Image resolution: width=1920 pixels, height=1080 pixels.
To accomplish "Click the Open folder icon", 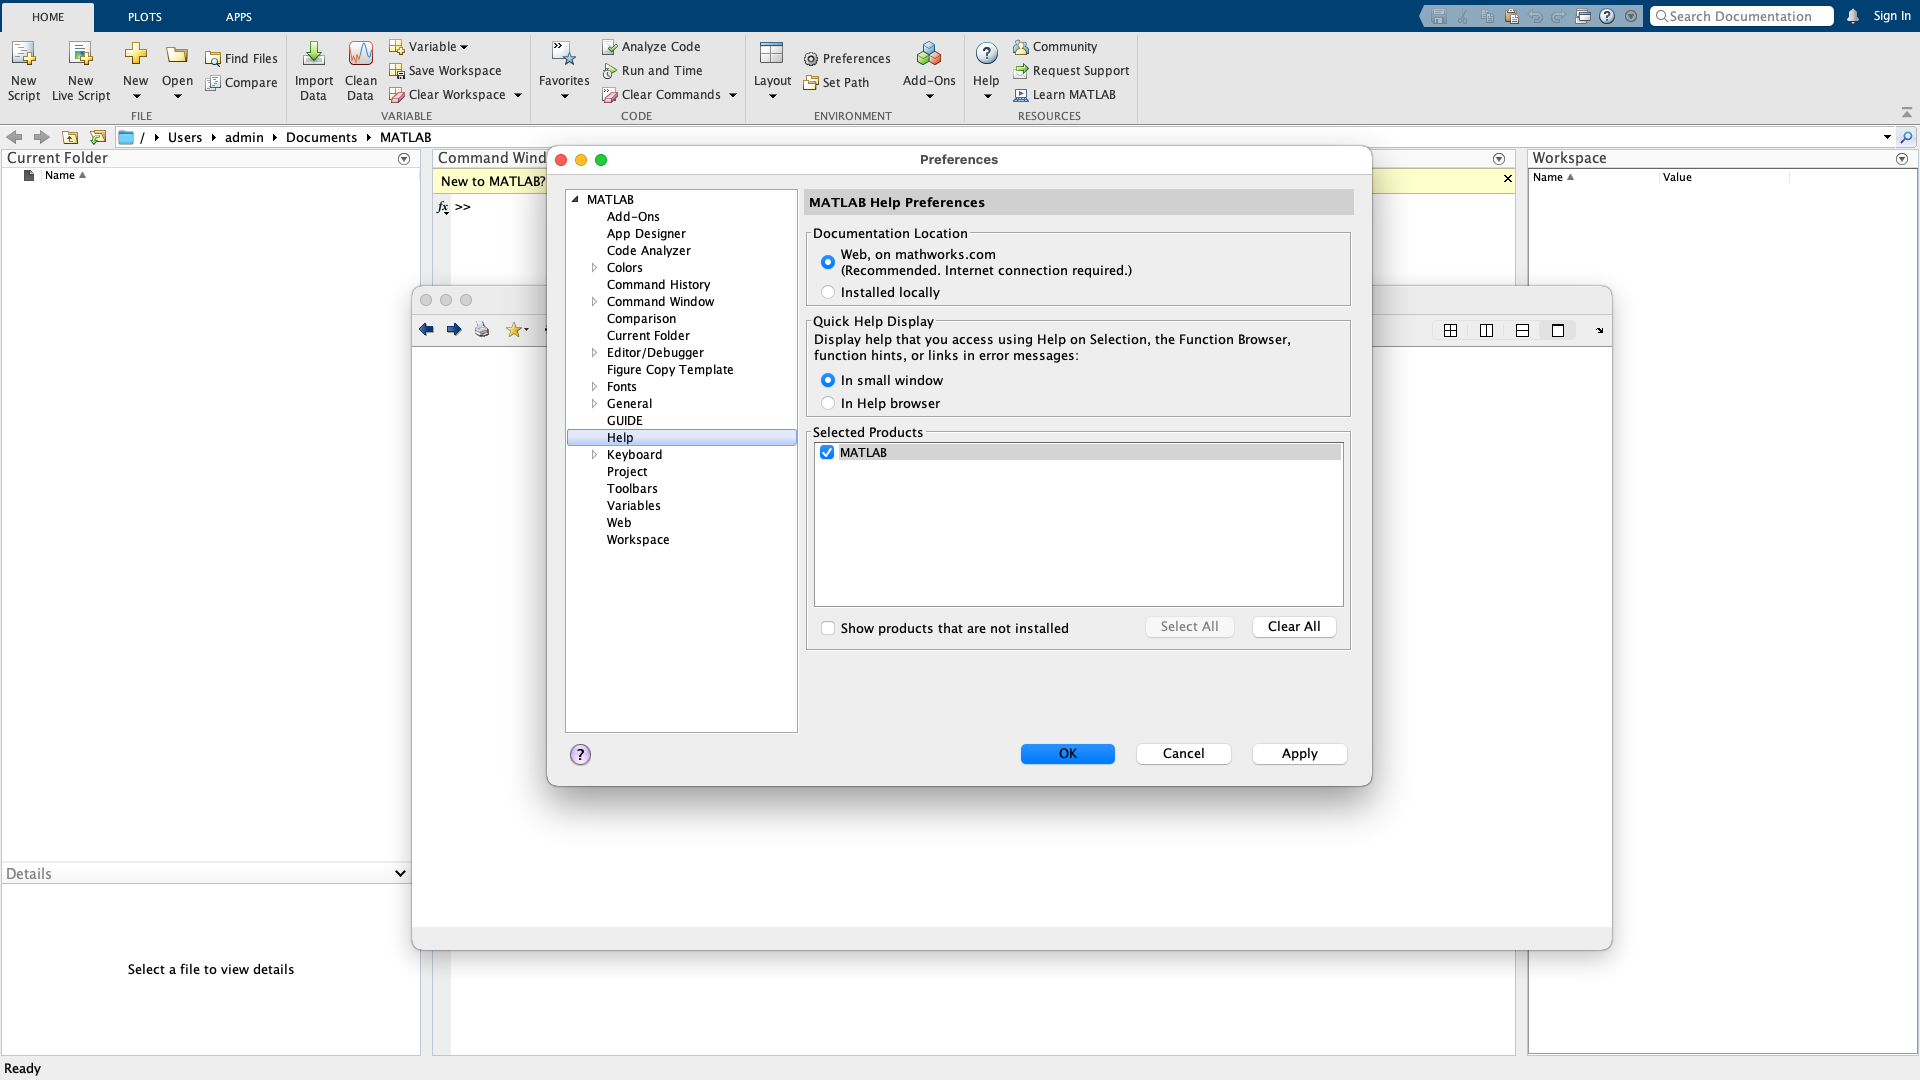I will point(177,54).
